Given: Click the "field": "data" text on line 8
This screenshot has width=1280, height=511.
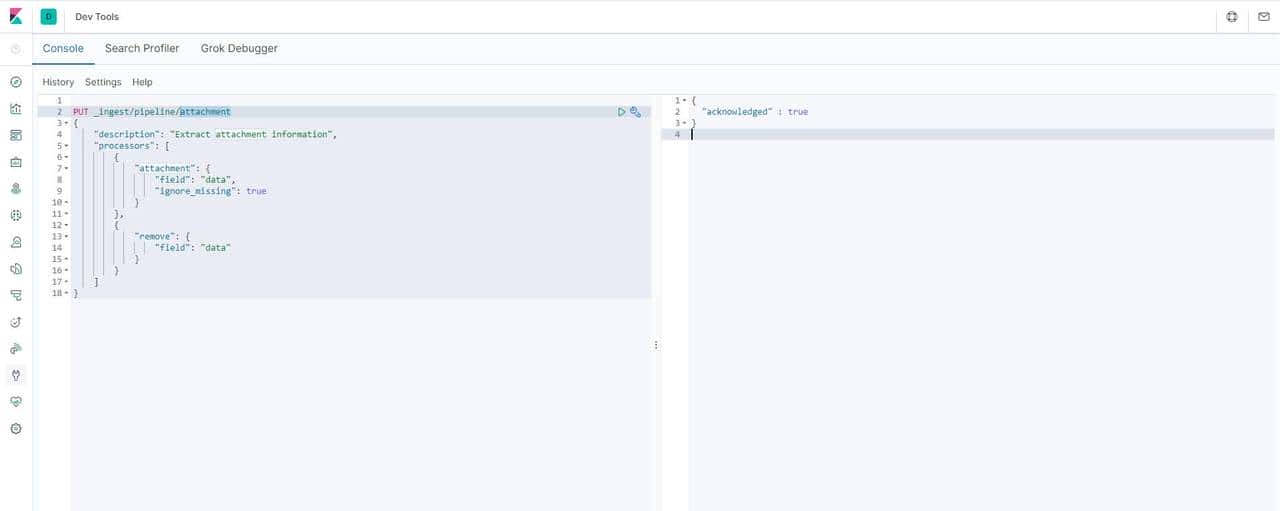Looking at the screenshot, I should [195, 180].
